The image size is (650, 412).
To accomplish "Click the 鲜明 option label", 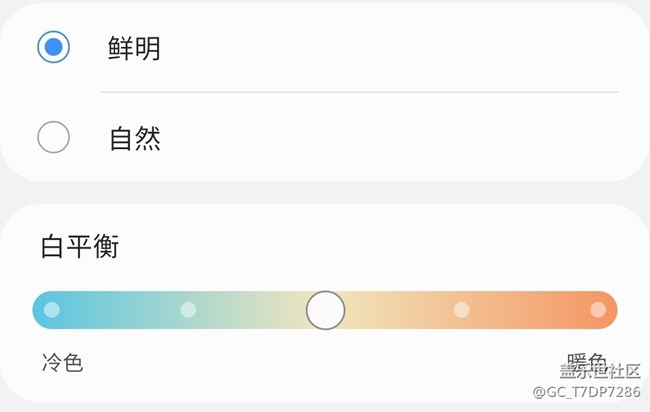I will click(134, 48).
